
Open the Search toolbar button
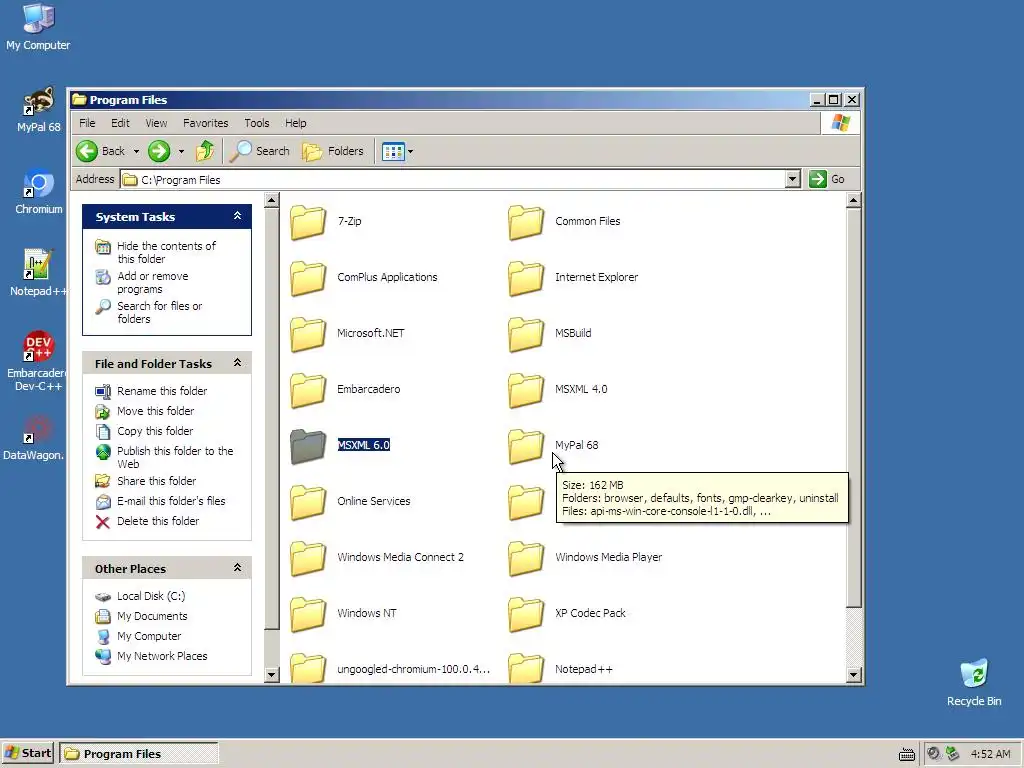coord(259,151)
